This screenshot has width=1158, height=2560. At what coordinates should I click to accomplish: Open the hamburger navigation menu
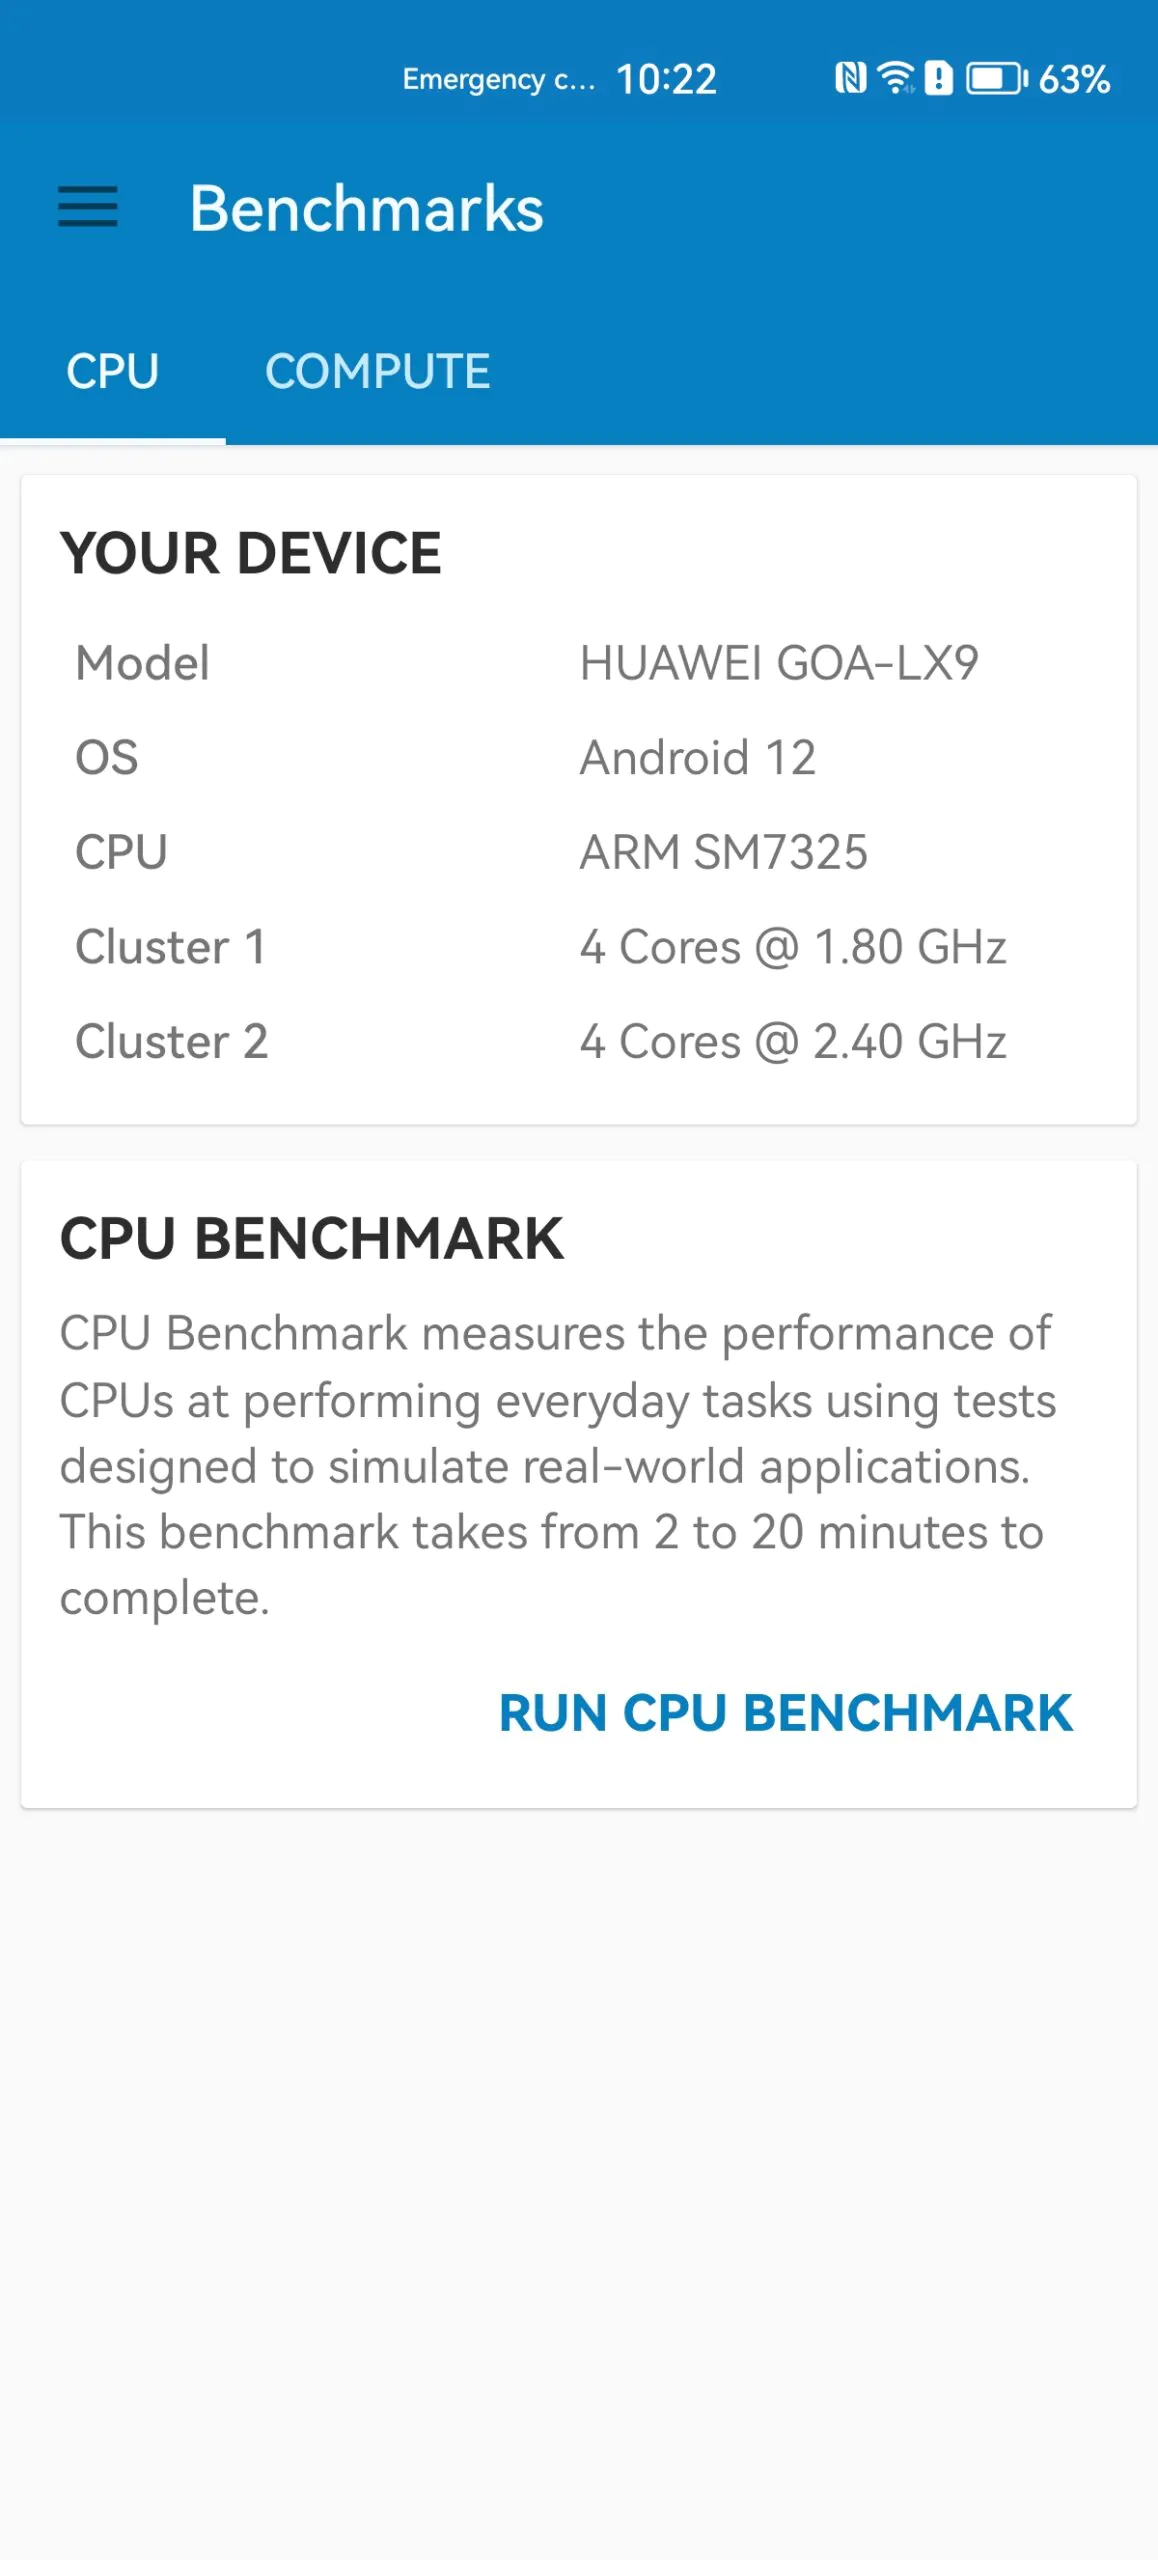point(88,207)
